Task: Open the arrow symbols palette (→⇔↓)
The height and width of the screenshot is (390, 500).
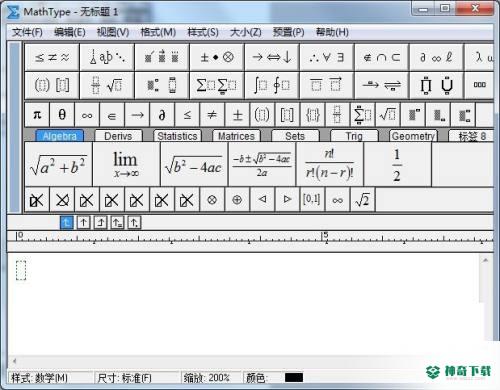Action: (x=272, y=57)
